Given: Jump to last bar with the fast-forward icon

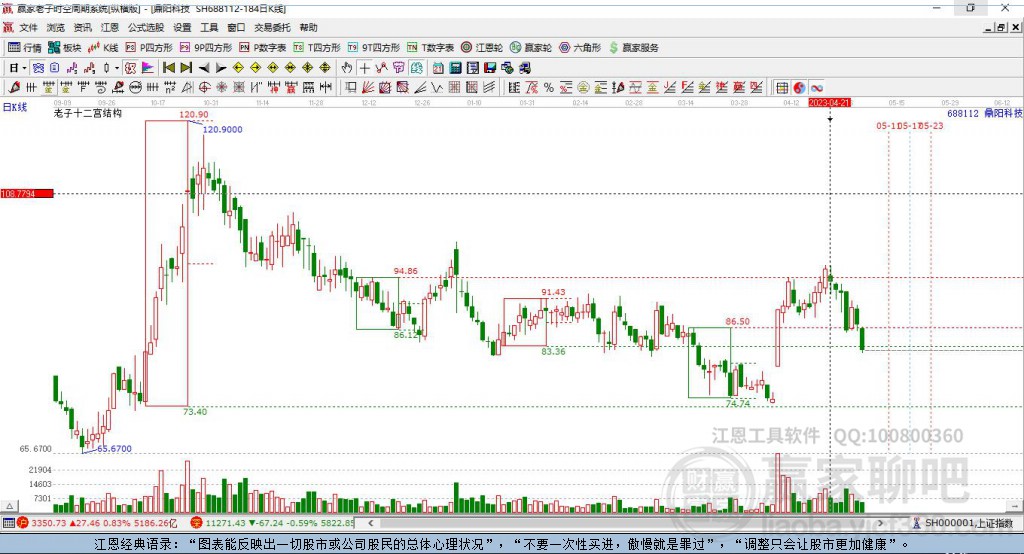Looking at the screenshot, I should pyautogui.click(x=186, y=68).
